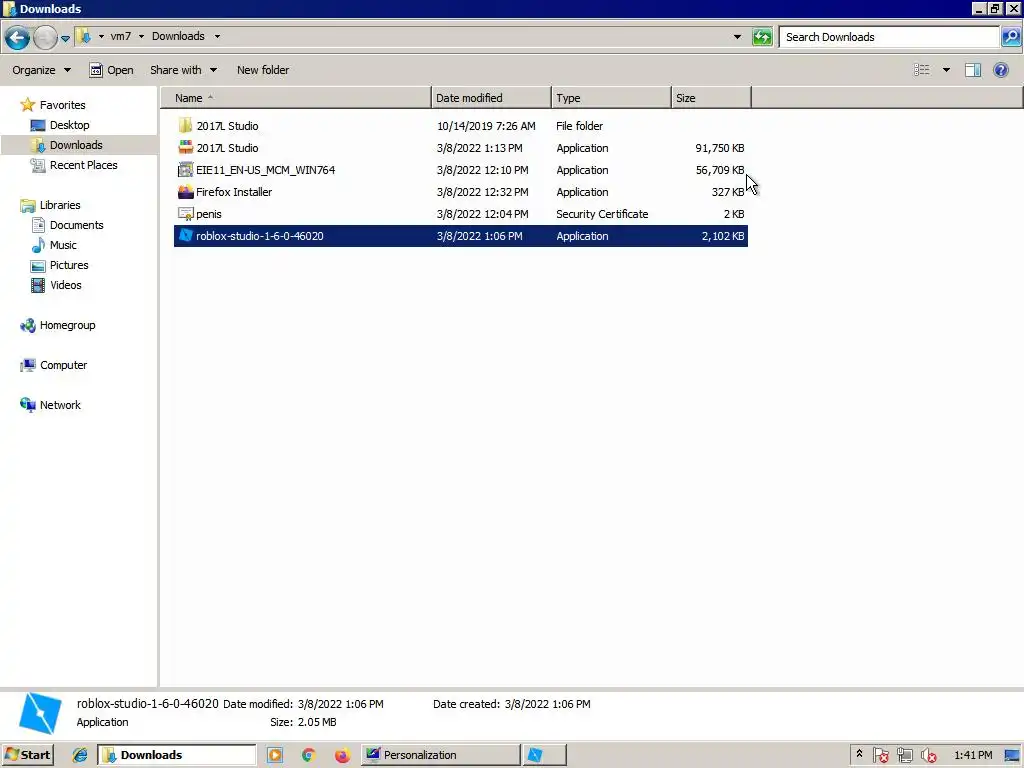Open Windows Media Player from taskbar
Image resolution: width=1024 pixels, height=768 pixels.
[275, 755]
